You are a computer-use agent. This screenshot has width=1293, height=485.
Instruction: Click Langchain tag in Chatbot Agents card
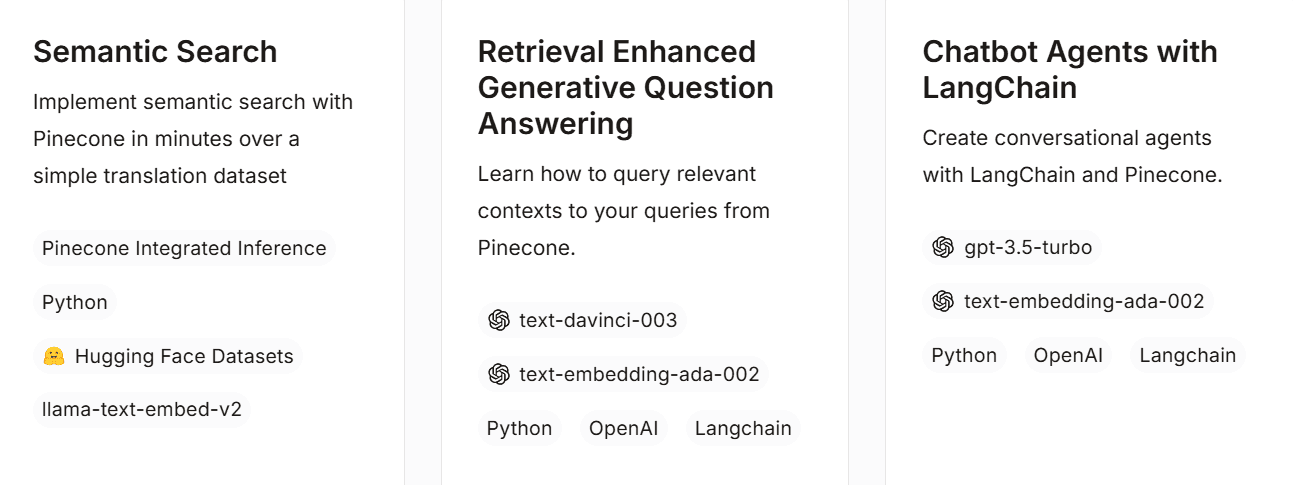point(1187,355)
